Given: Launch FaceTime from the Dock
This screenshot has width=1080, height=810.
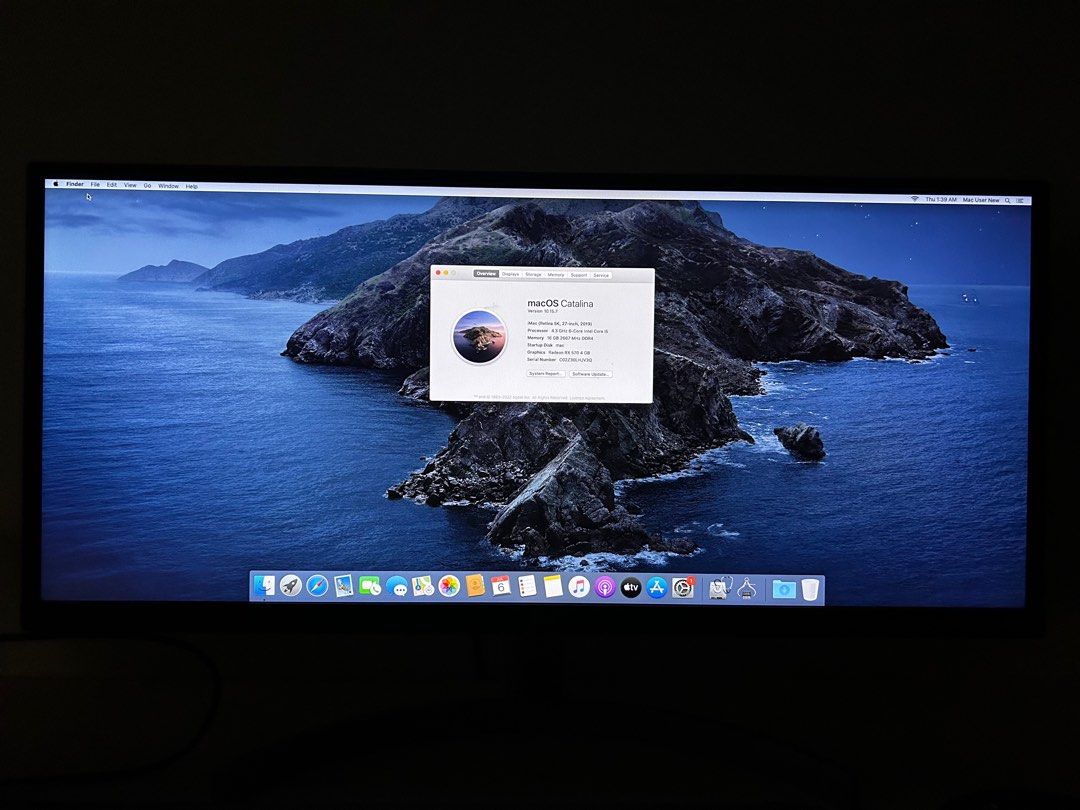Looking at the screenshot, I should (369, 586).
